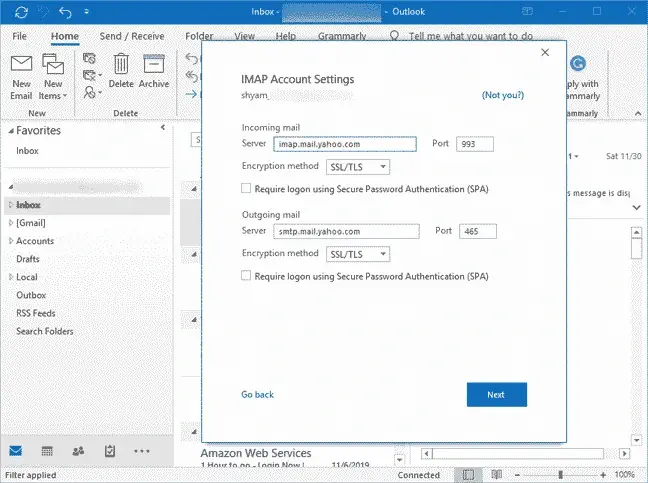Click reading pane scroll up arrow
The width and height of the screenshot is (648, 483).
636,232
